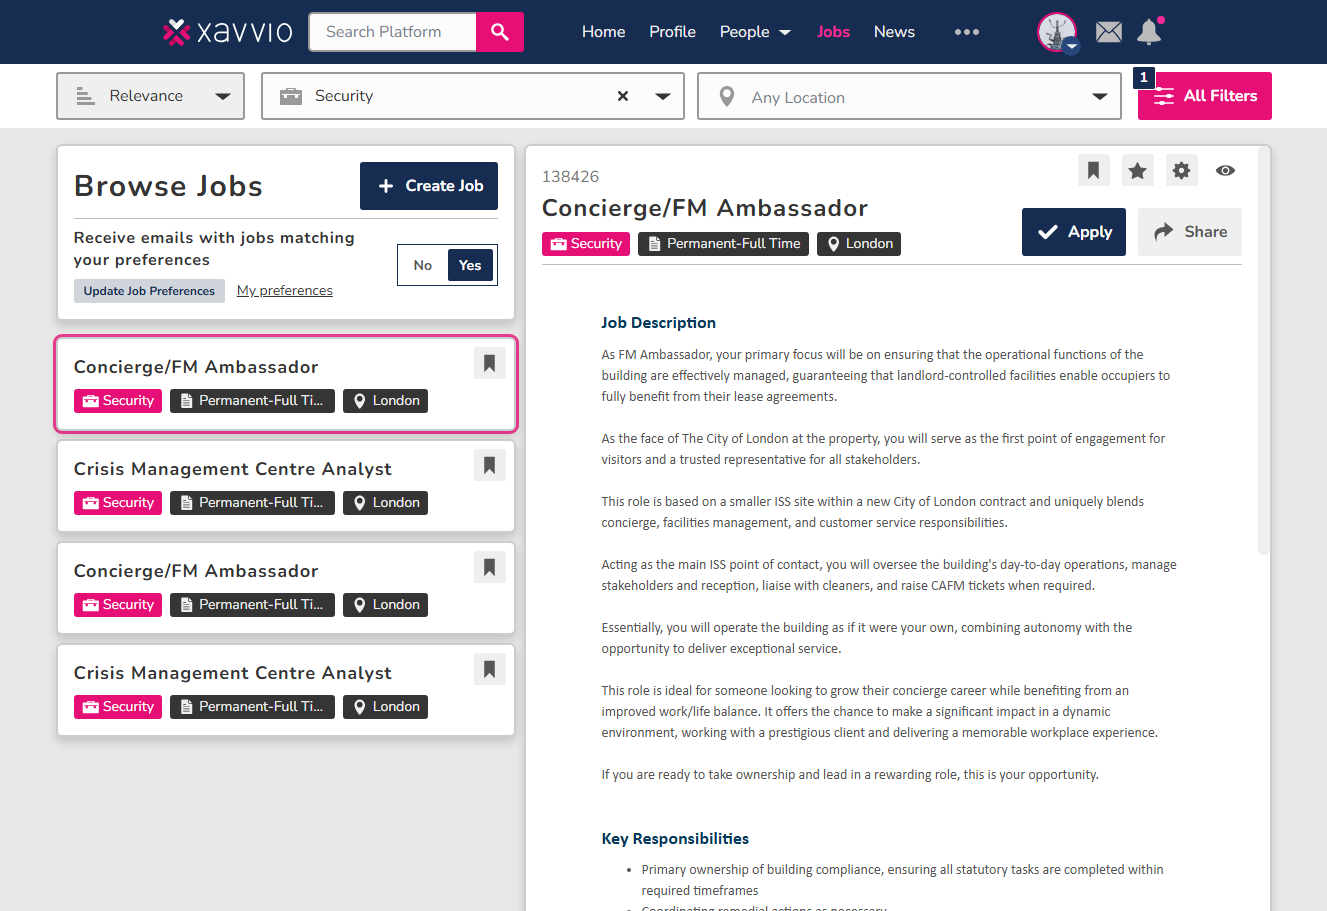Clear the Security category filter
Image resolution: width=1327 pixels, height=911 pixels.
coord(623,96)
